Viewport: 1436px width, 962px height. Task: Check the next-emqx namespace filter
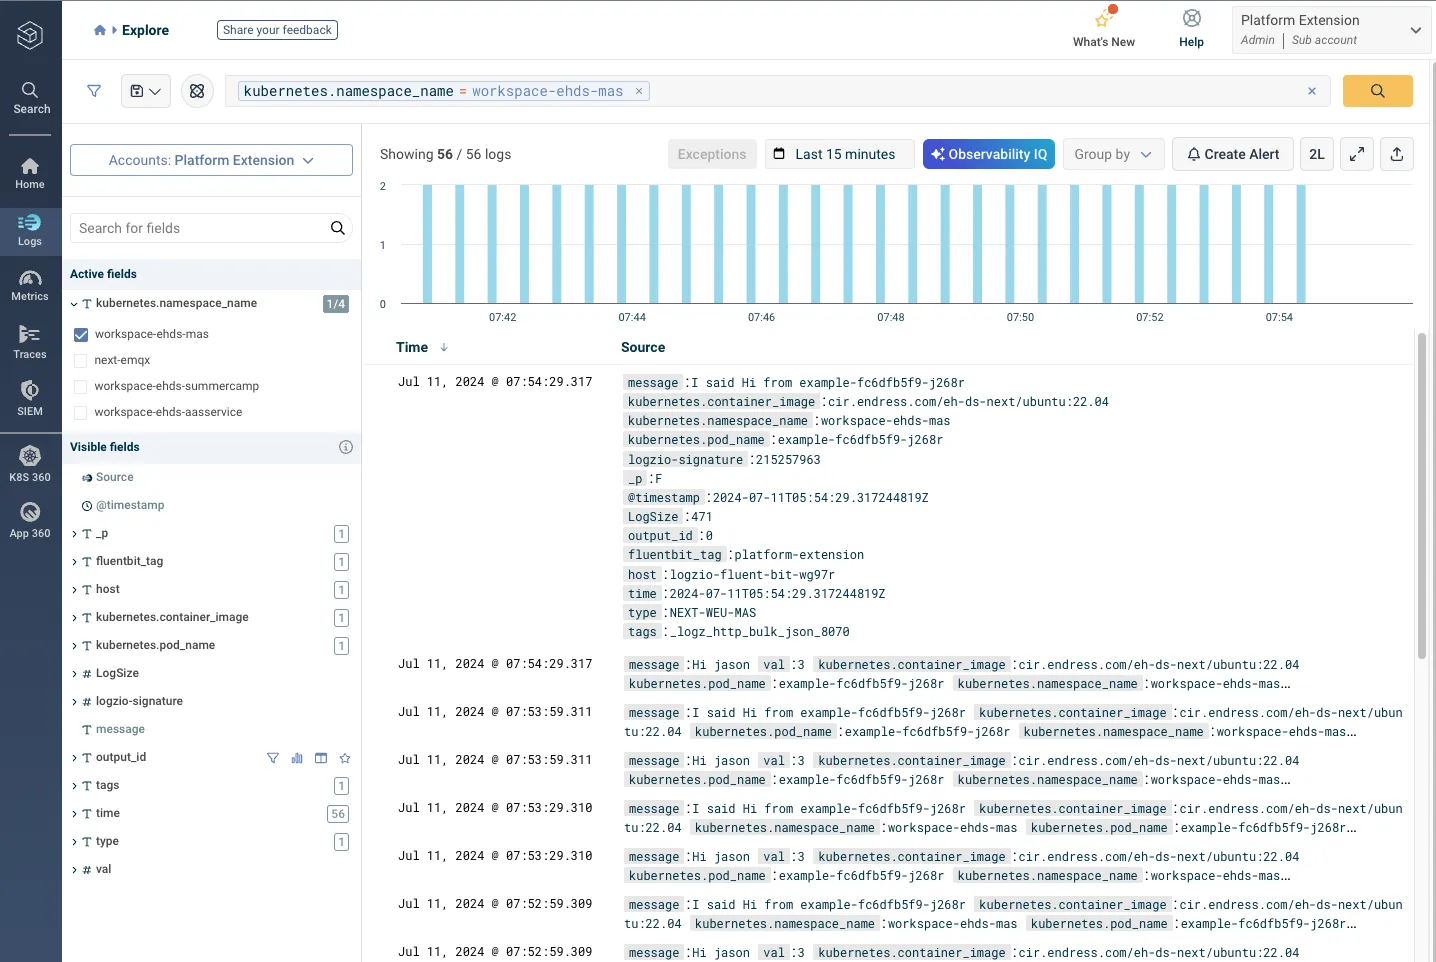(x=81, y=361)
